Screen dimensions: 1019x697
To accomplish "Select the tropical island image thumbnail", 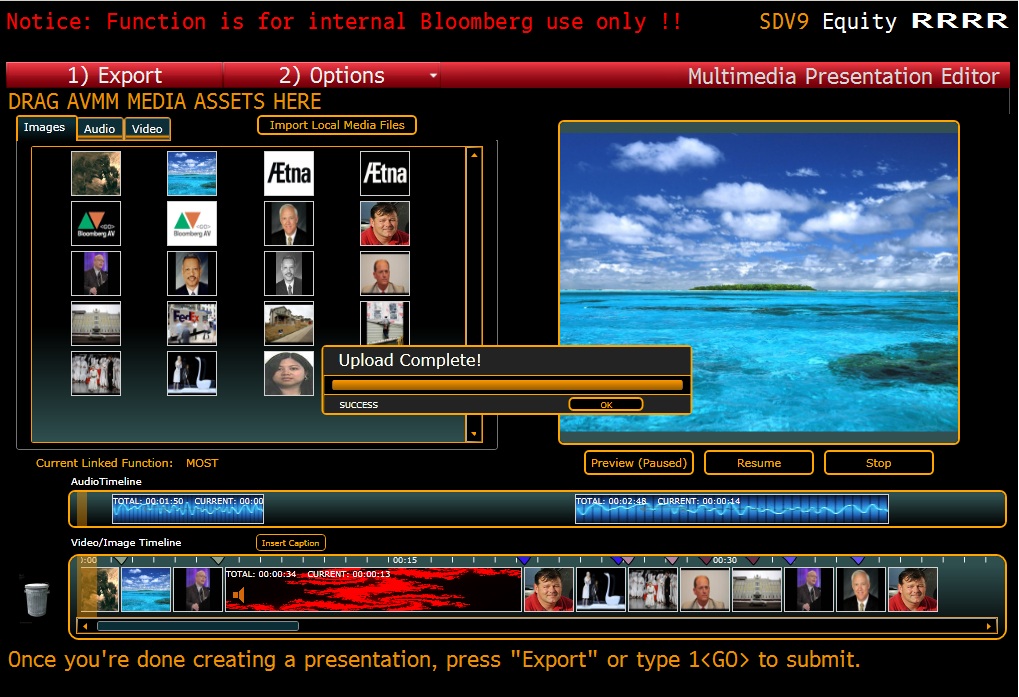I will coord(192,174).
